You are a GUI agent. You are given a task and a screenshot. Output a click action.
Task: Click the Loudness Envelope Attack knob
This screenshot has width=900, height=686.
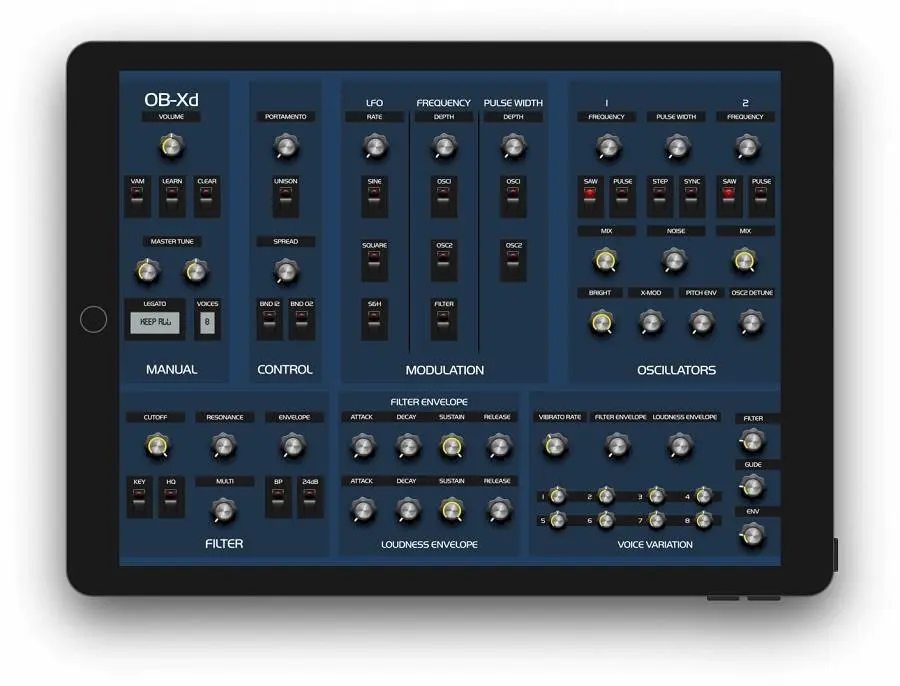pos(363,510)
